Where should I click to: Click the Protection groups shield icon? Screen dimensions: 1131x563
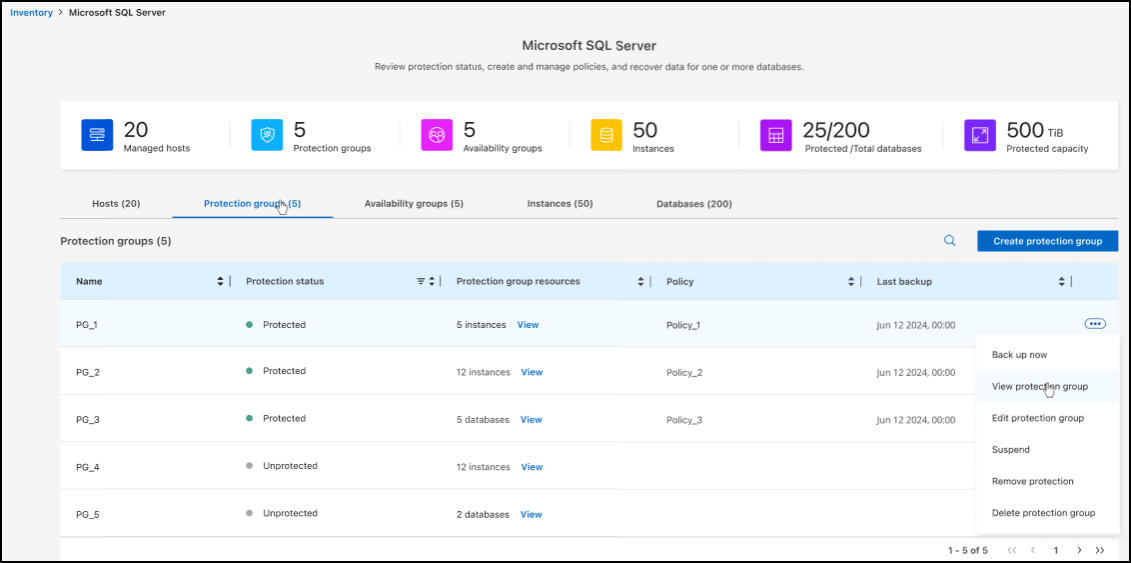tap(267, 135)
